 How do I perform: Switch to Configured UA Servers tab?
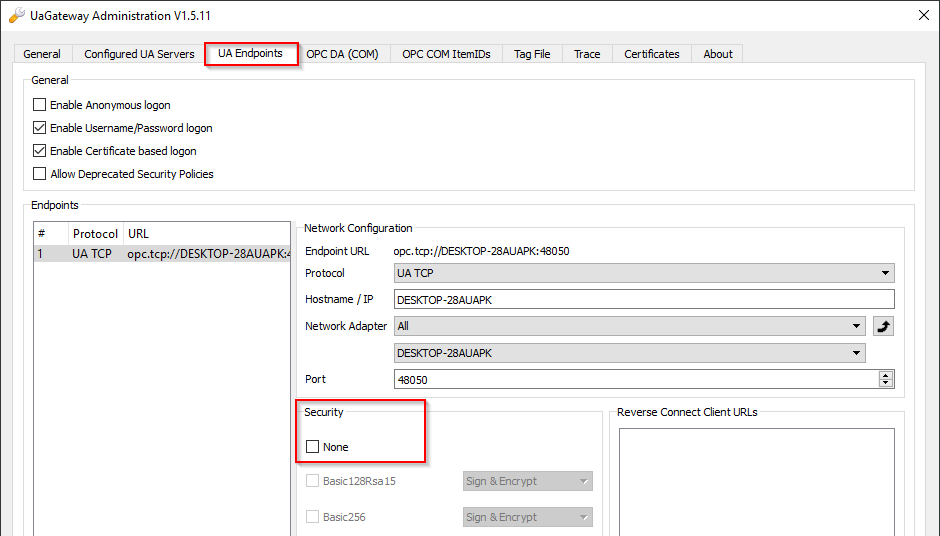139,54
